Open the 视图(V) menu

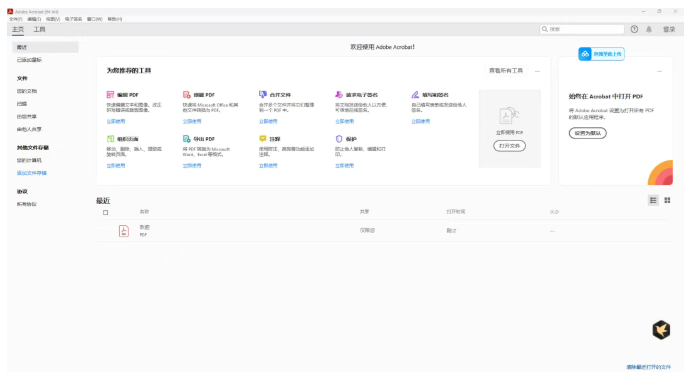53,19
